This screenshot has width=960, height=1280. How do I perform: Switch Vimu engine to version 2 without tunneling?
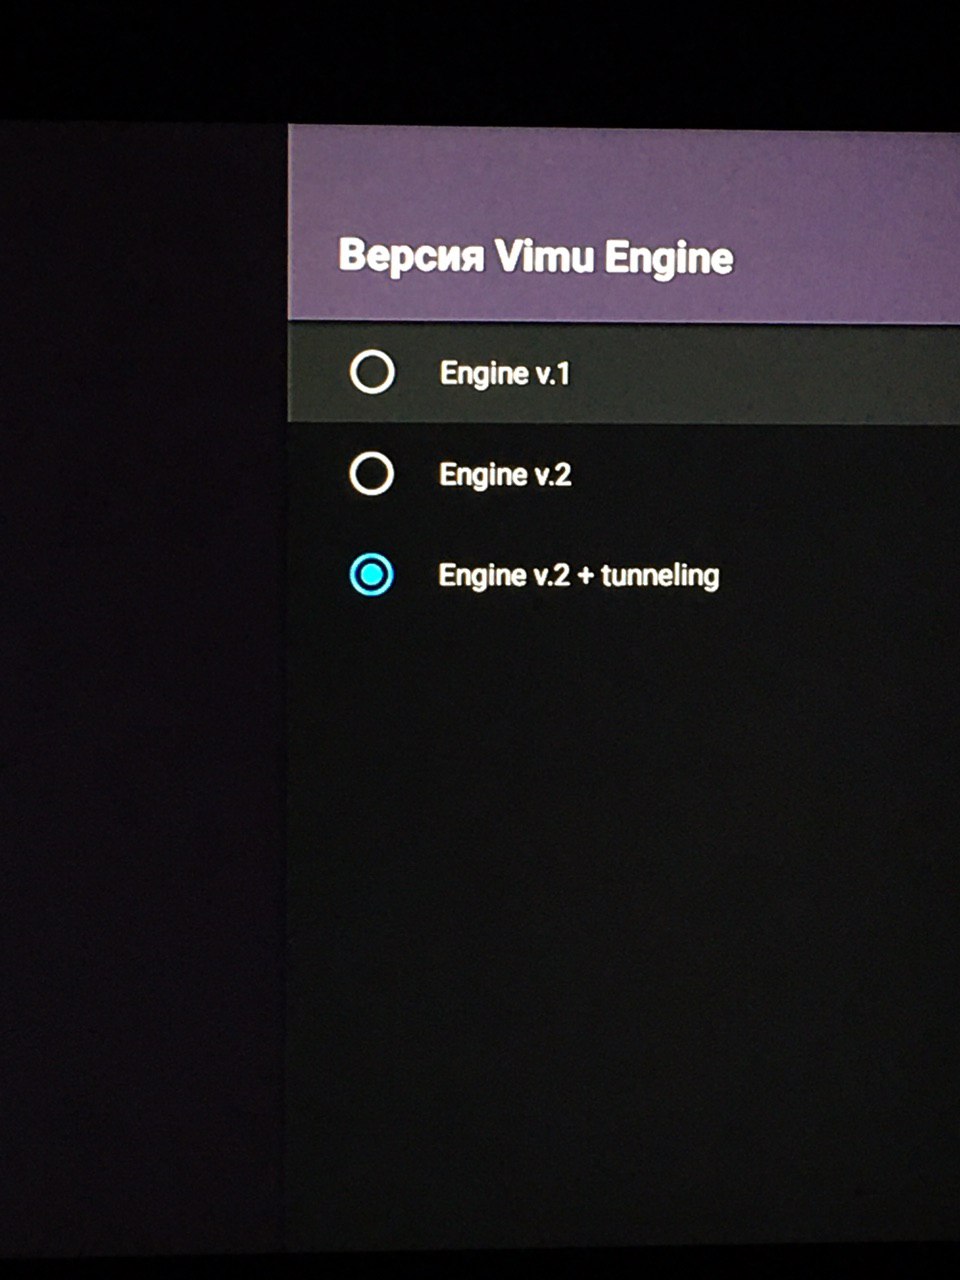click(372, 473)
